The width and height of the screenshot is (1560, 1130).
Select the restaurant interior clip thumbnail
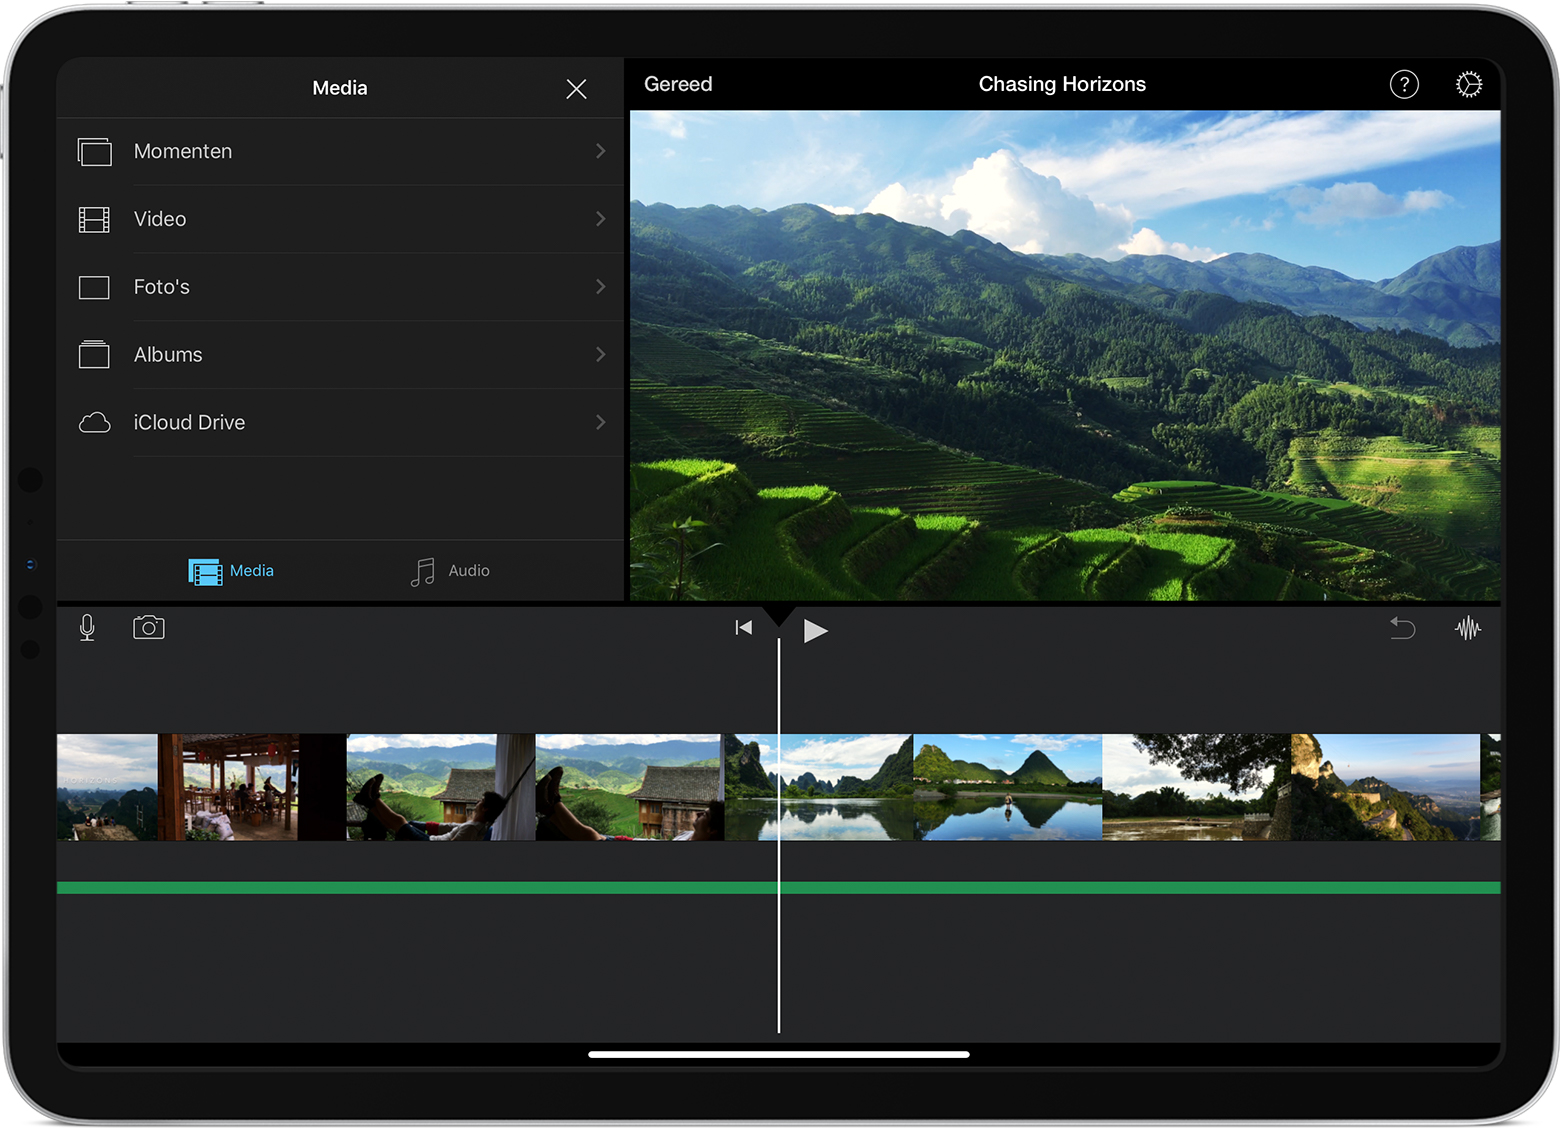(240, 787)
